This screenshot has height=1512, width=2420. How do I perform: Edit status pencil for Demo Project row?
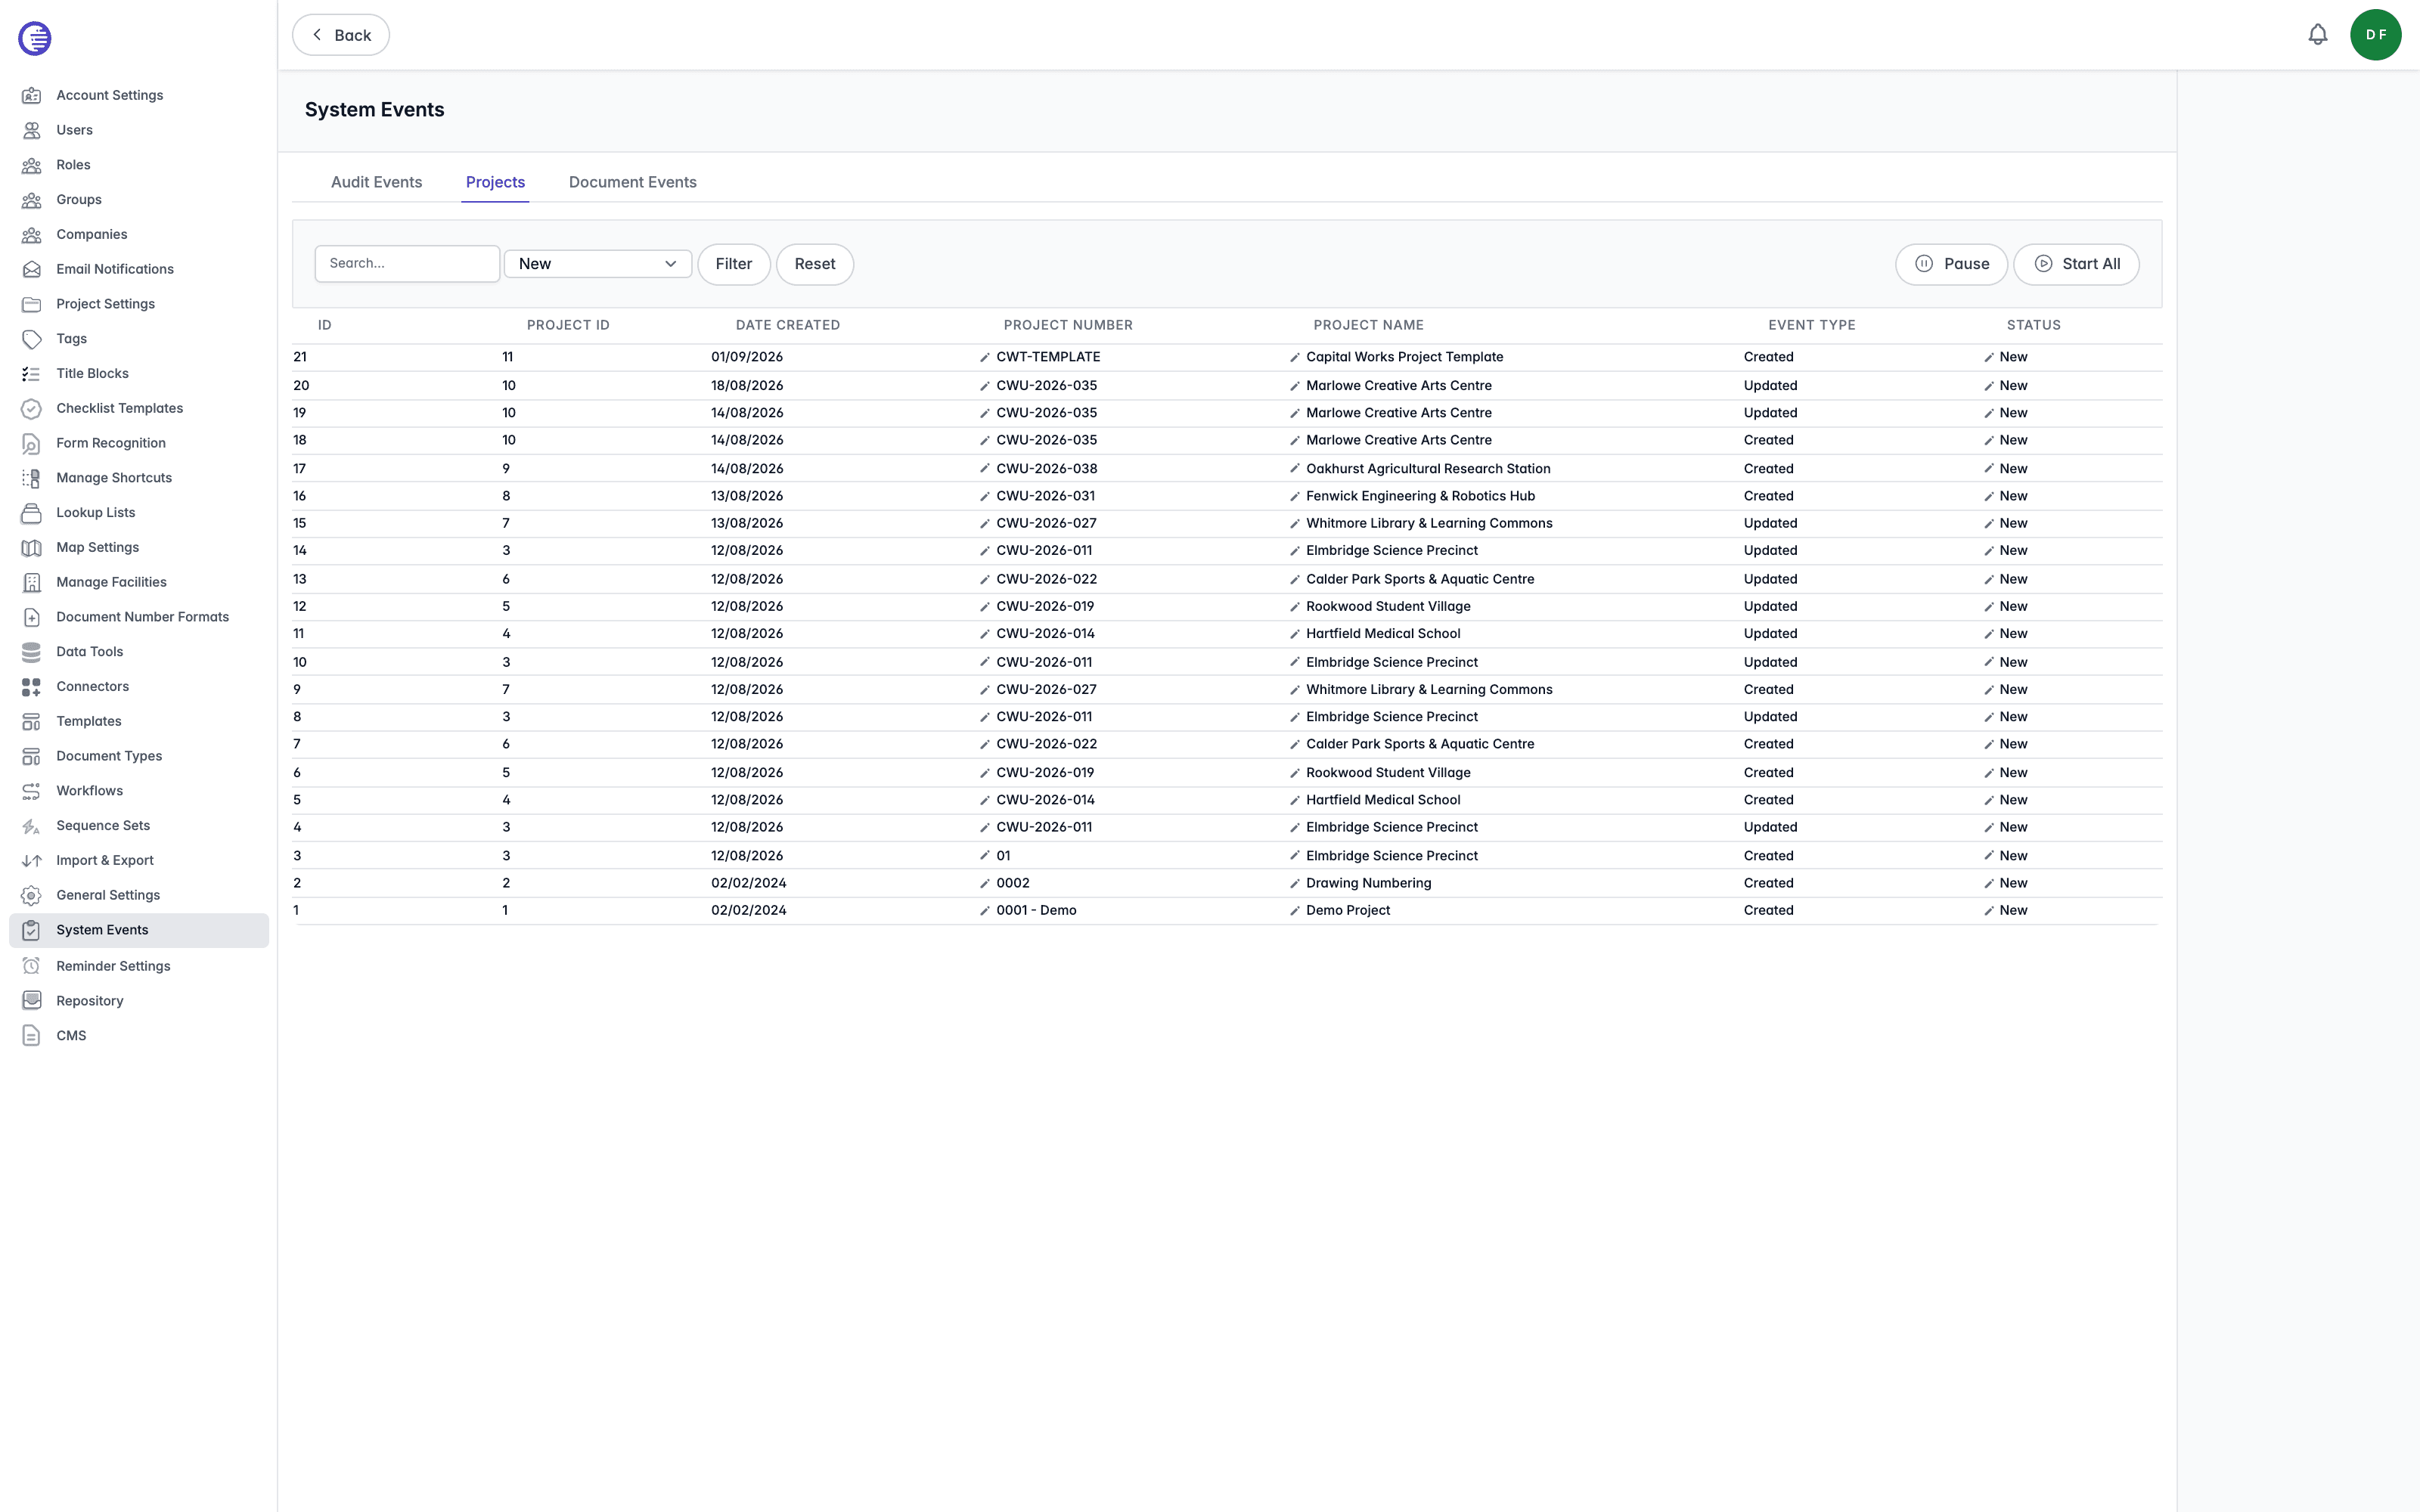tap(1989, 911)
